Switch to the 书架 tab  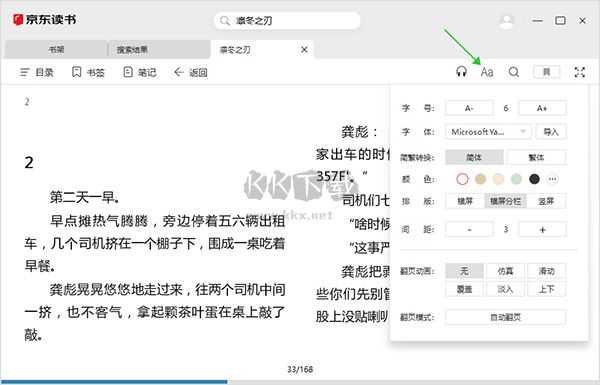pyautogui.click(x=56, y=49)
